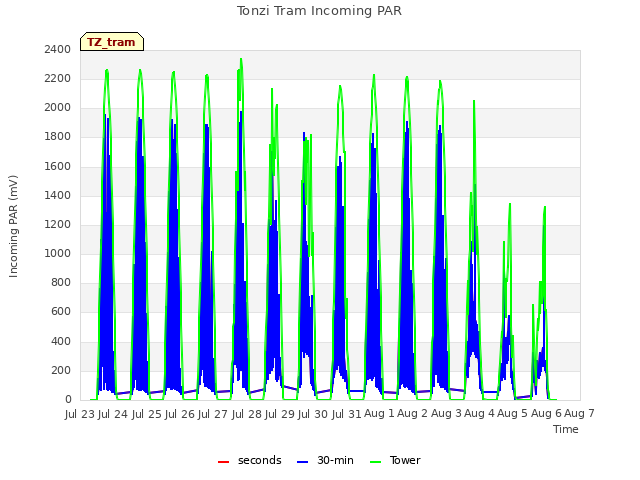640x480 pixels.
Task: Click the Time axis label
Action: (x=566, y=429)
